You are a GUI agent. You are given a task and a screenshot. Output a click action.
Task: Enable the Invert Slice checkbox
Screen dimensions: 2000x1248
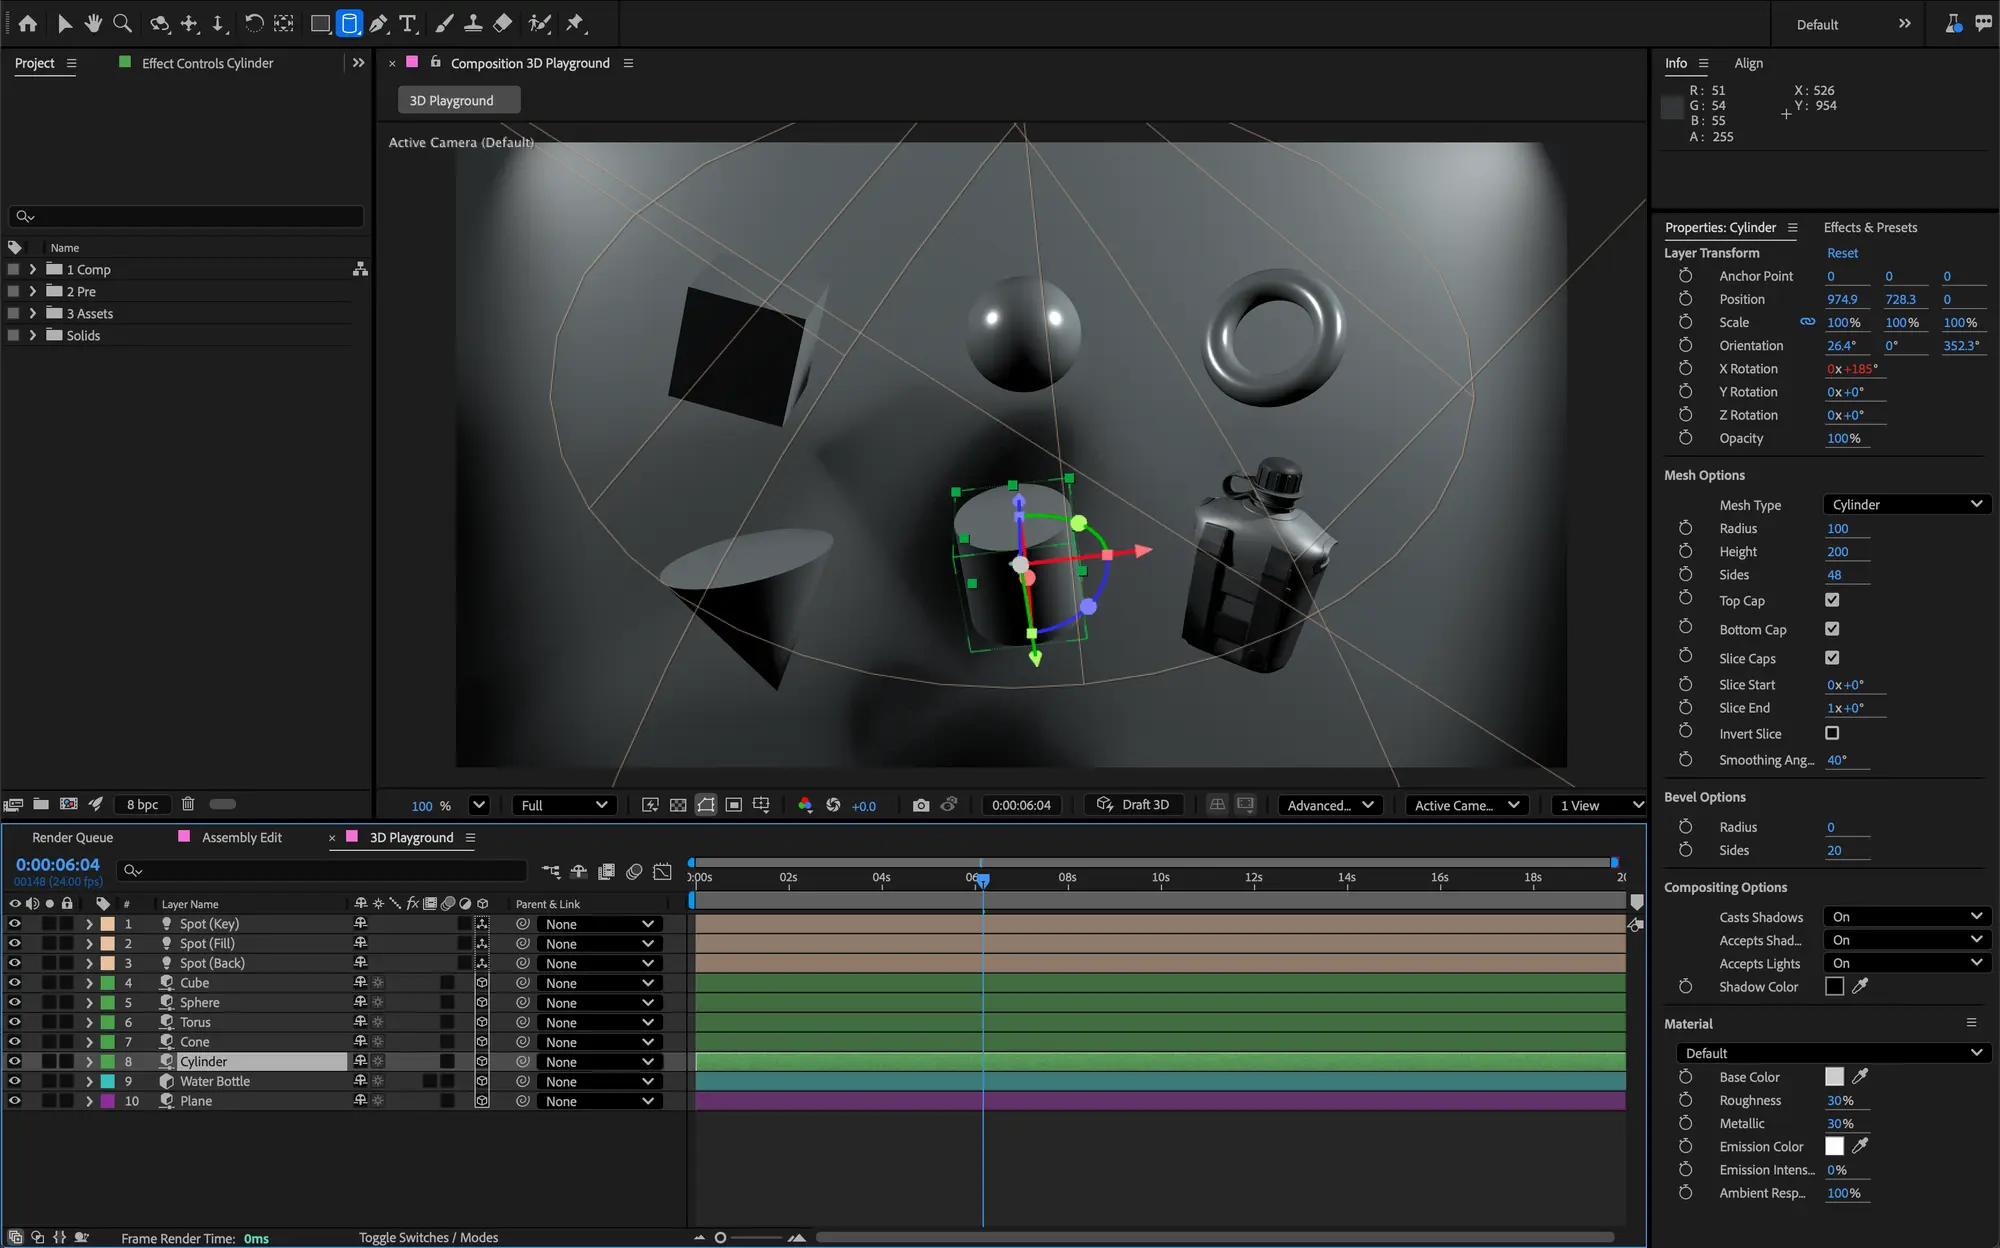point(1832,733)
